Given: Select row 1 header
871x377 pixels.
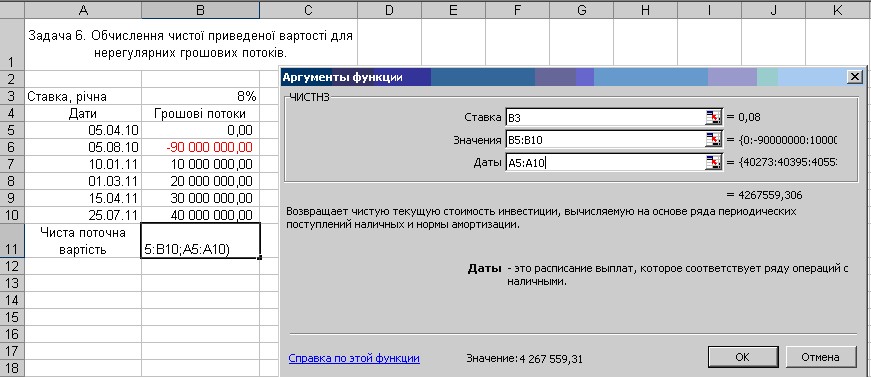Looking at the screenshot, I should point(12,44).
